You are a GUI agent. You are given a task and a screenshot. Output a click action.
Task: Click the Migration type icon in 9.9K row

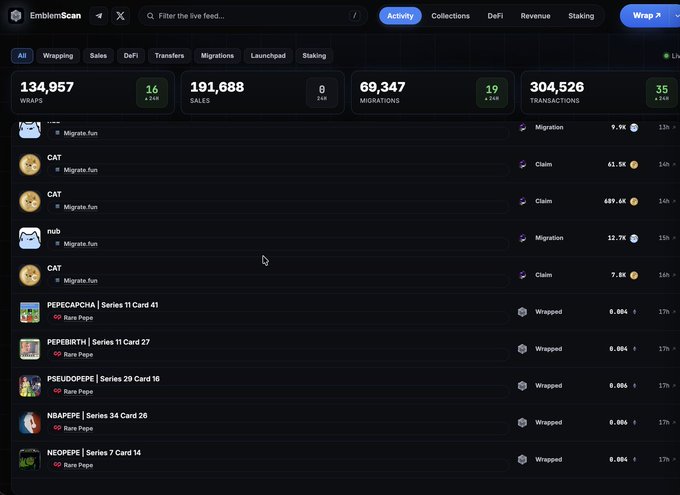point(523,127)
